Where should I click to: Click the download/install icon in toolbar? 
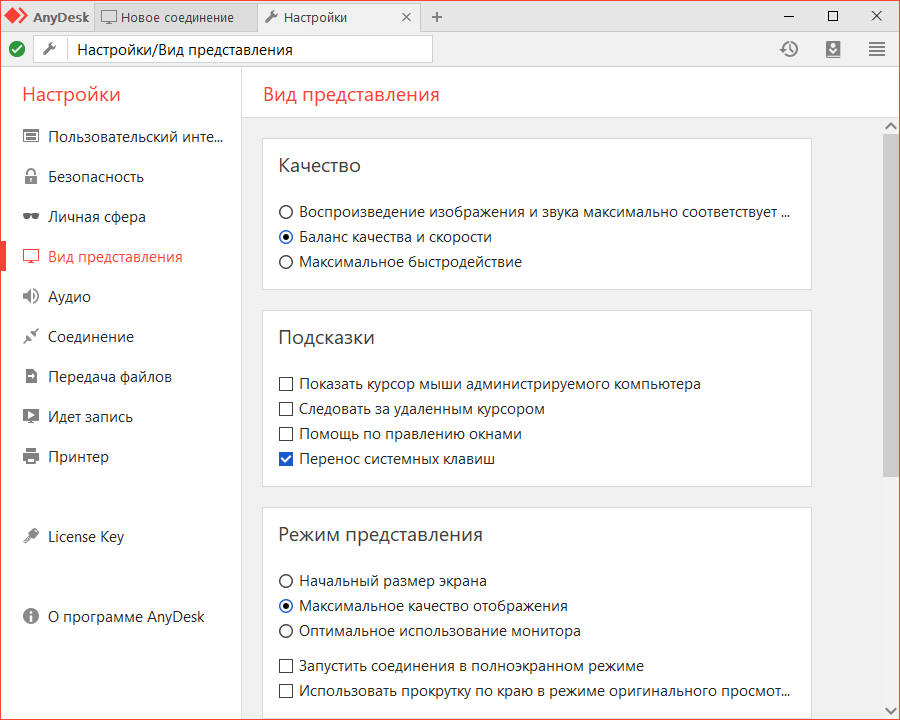833,49
